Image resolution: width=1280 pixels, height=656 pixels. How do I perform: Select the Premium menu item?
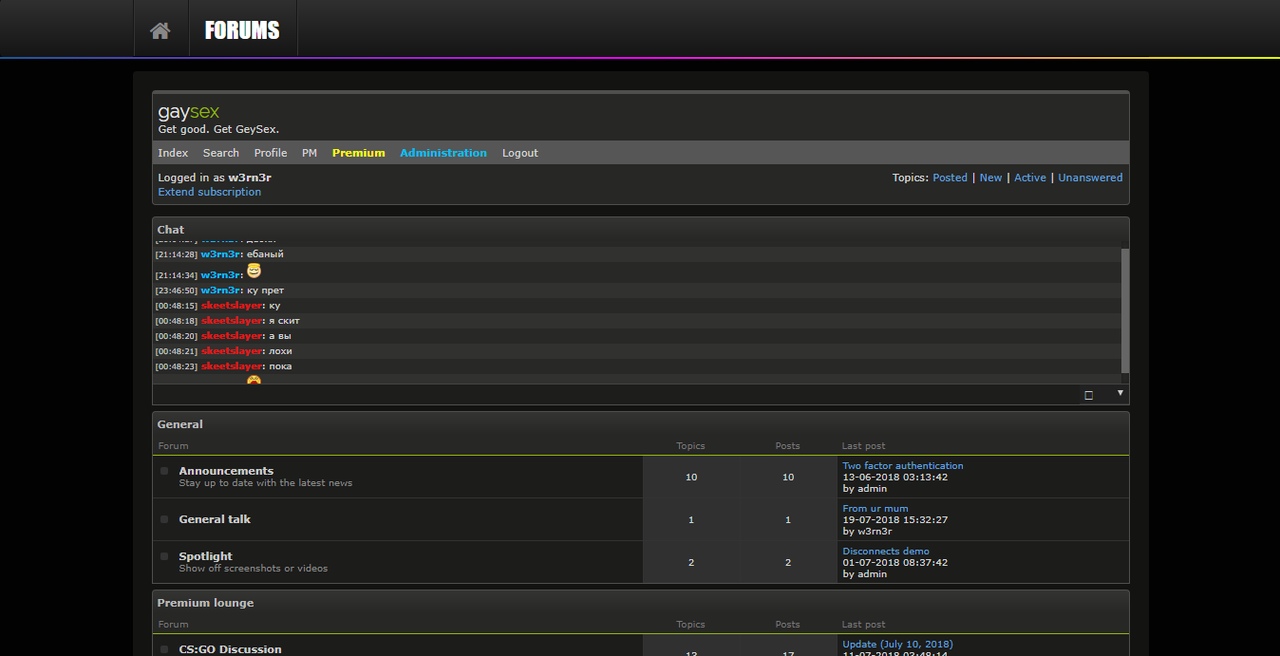[x=358, y=153]
